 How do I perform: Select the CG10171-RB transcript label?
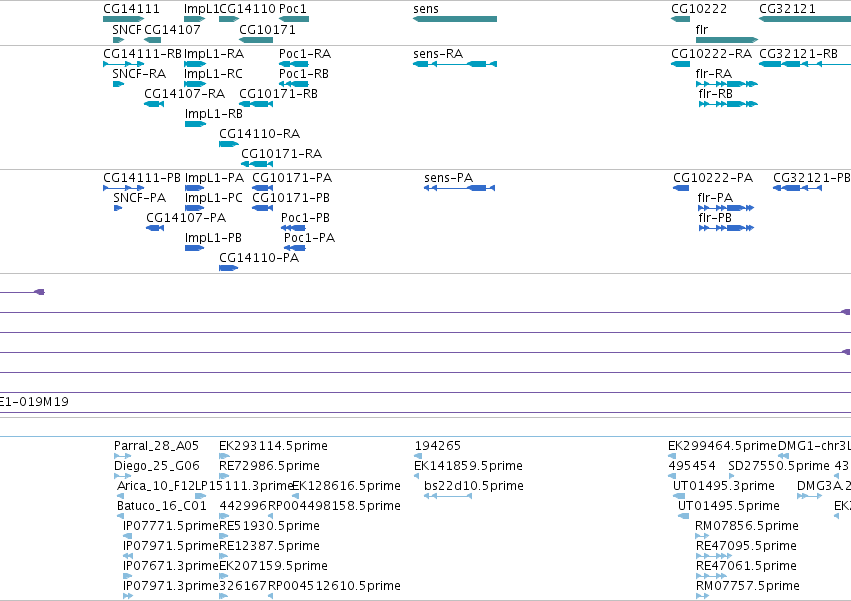(x=278, y=94)
